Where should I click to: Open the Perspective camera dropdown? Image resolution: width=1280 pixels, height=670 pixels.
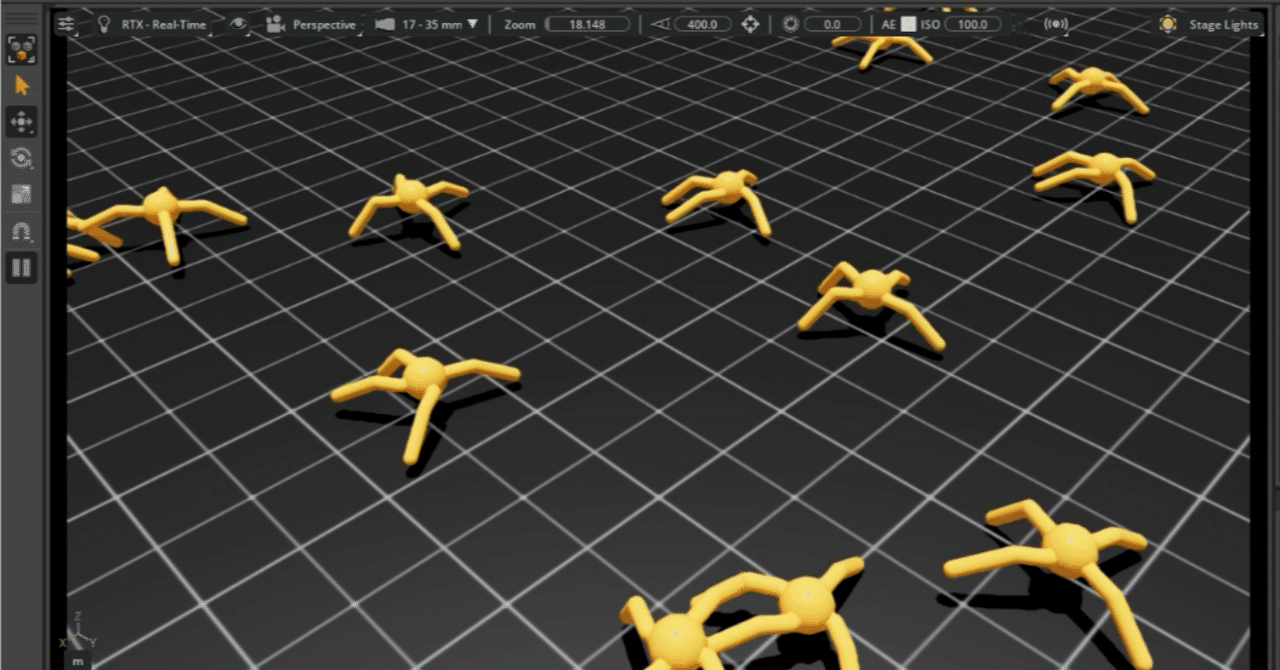324,24
